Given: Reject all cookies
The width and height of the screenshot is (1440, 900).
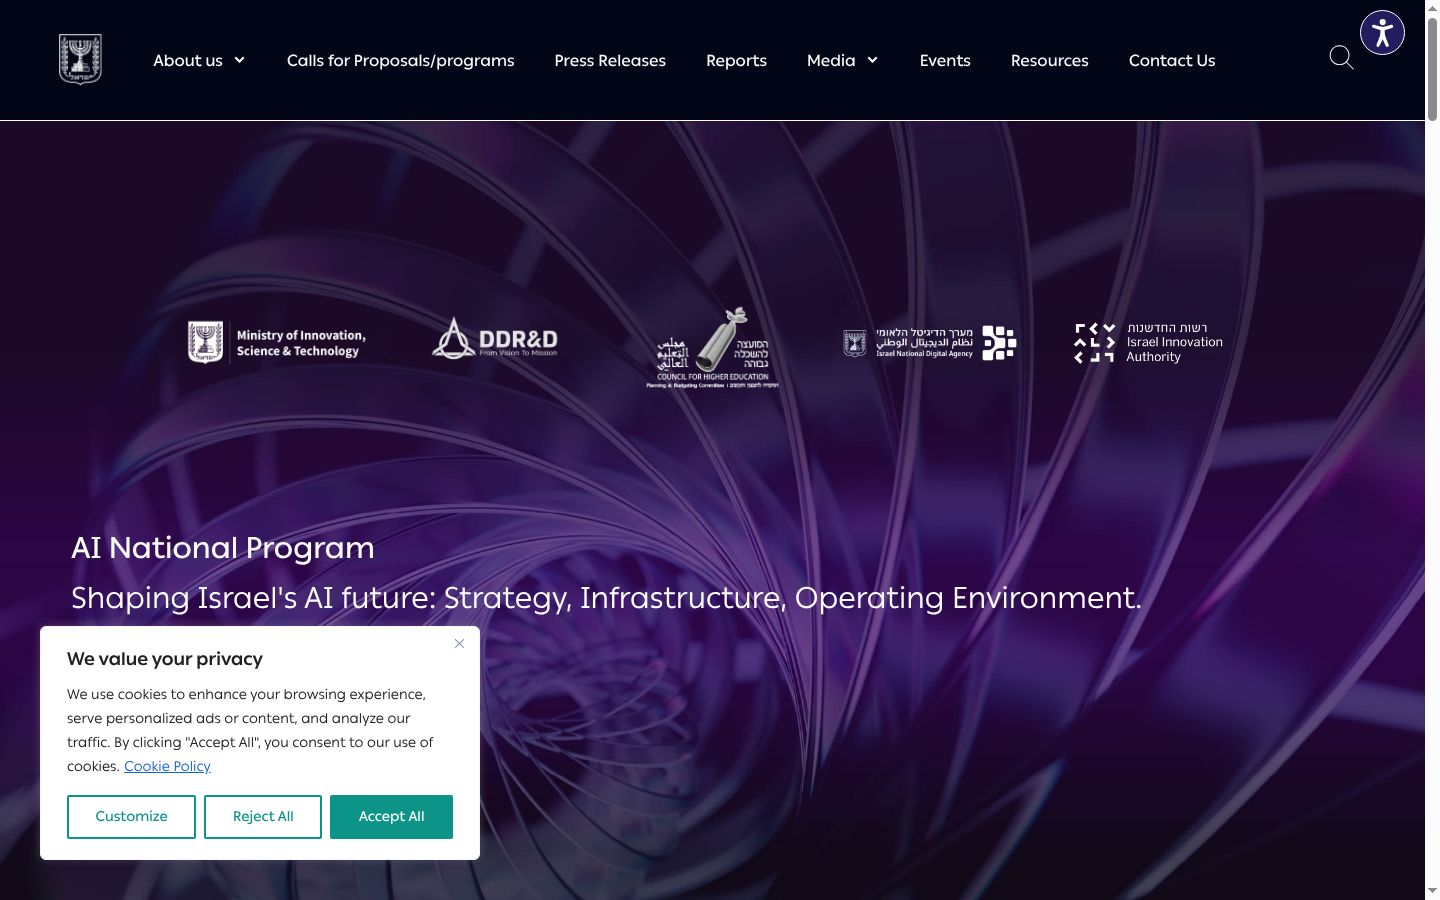Looking at the screenshot, I should tap(263, 817).
